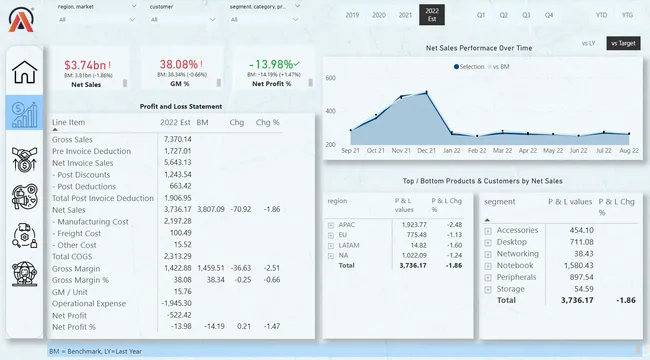The height and width of the screenshot is (360, 650).
Task: Click the 3,807.09 benchmark Net Sales value
Action: 211,209
